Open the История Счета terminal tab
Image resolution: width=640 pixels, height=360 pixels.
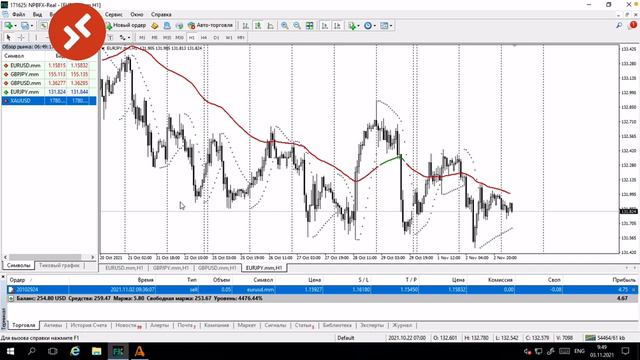[x=89, y=325]
